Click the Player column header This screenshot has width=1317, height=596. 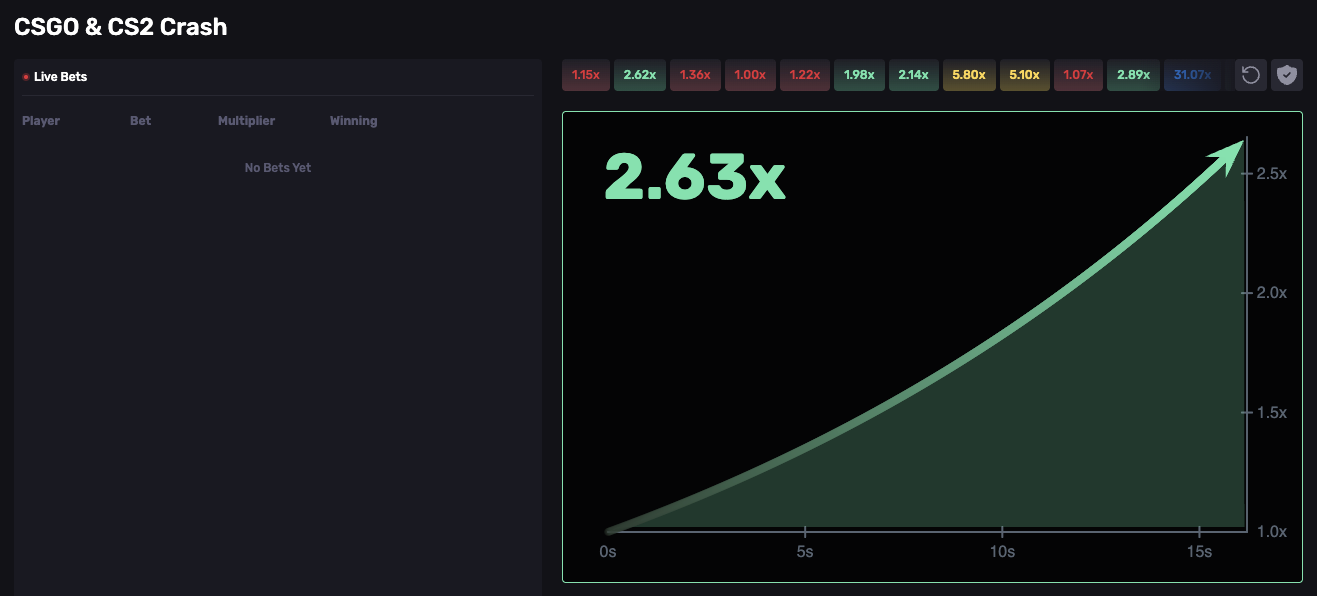[41, 121]
